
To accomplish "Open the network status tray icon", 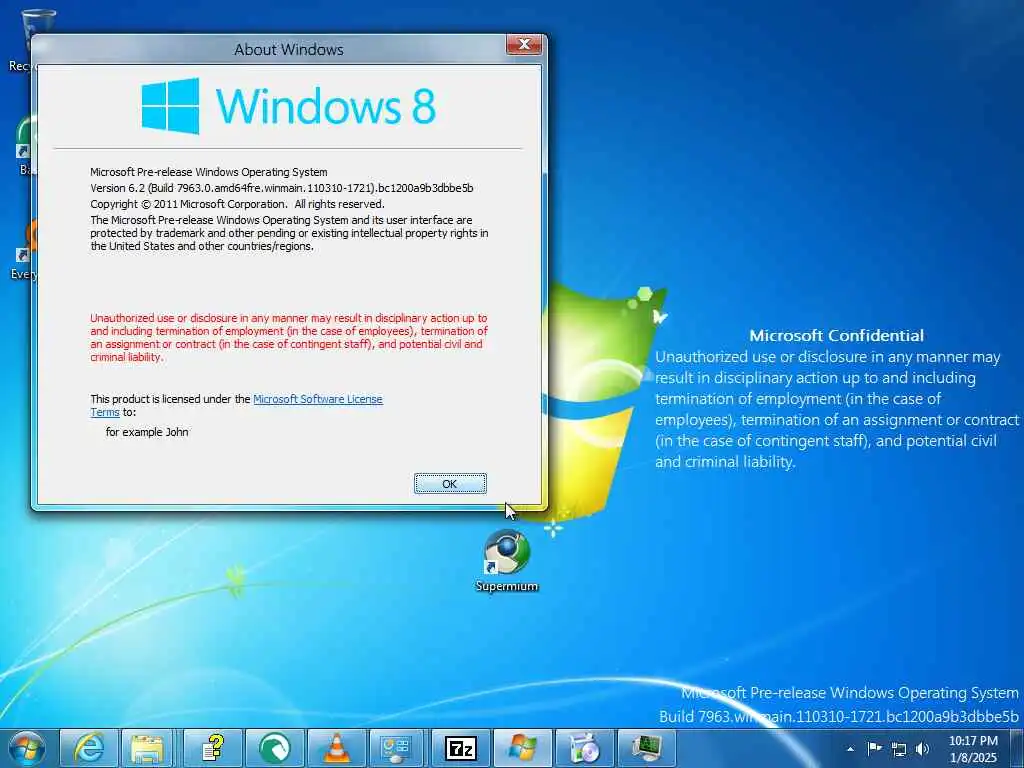I will 899,749.
